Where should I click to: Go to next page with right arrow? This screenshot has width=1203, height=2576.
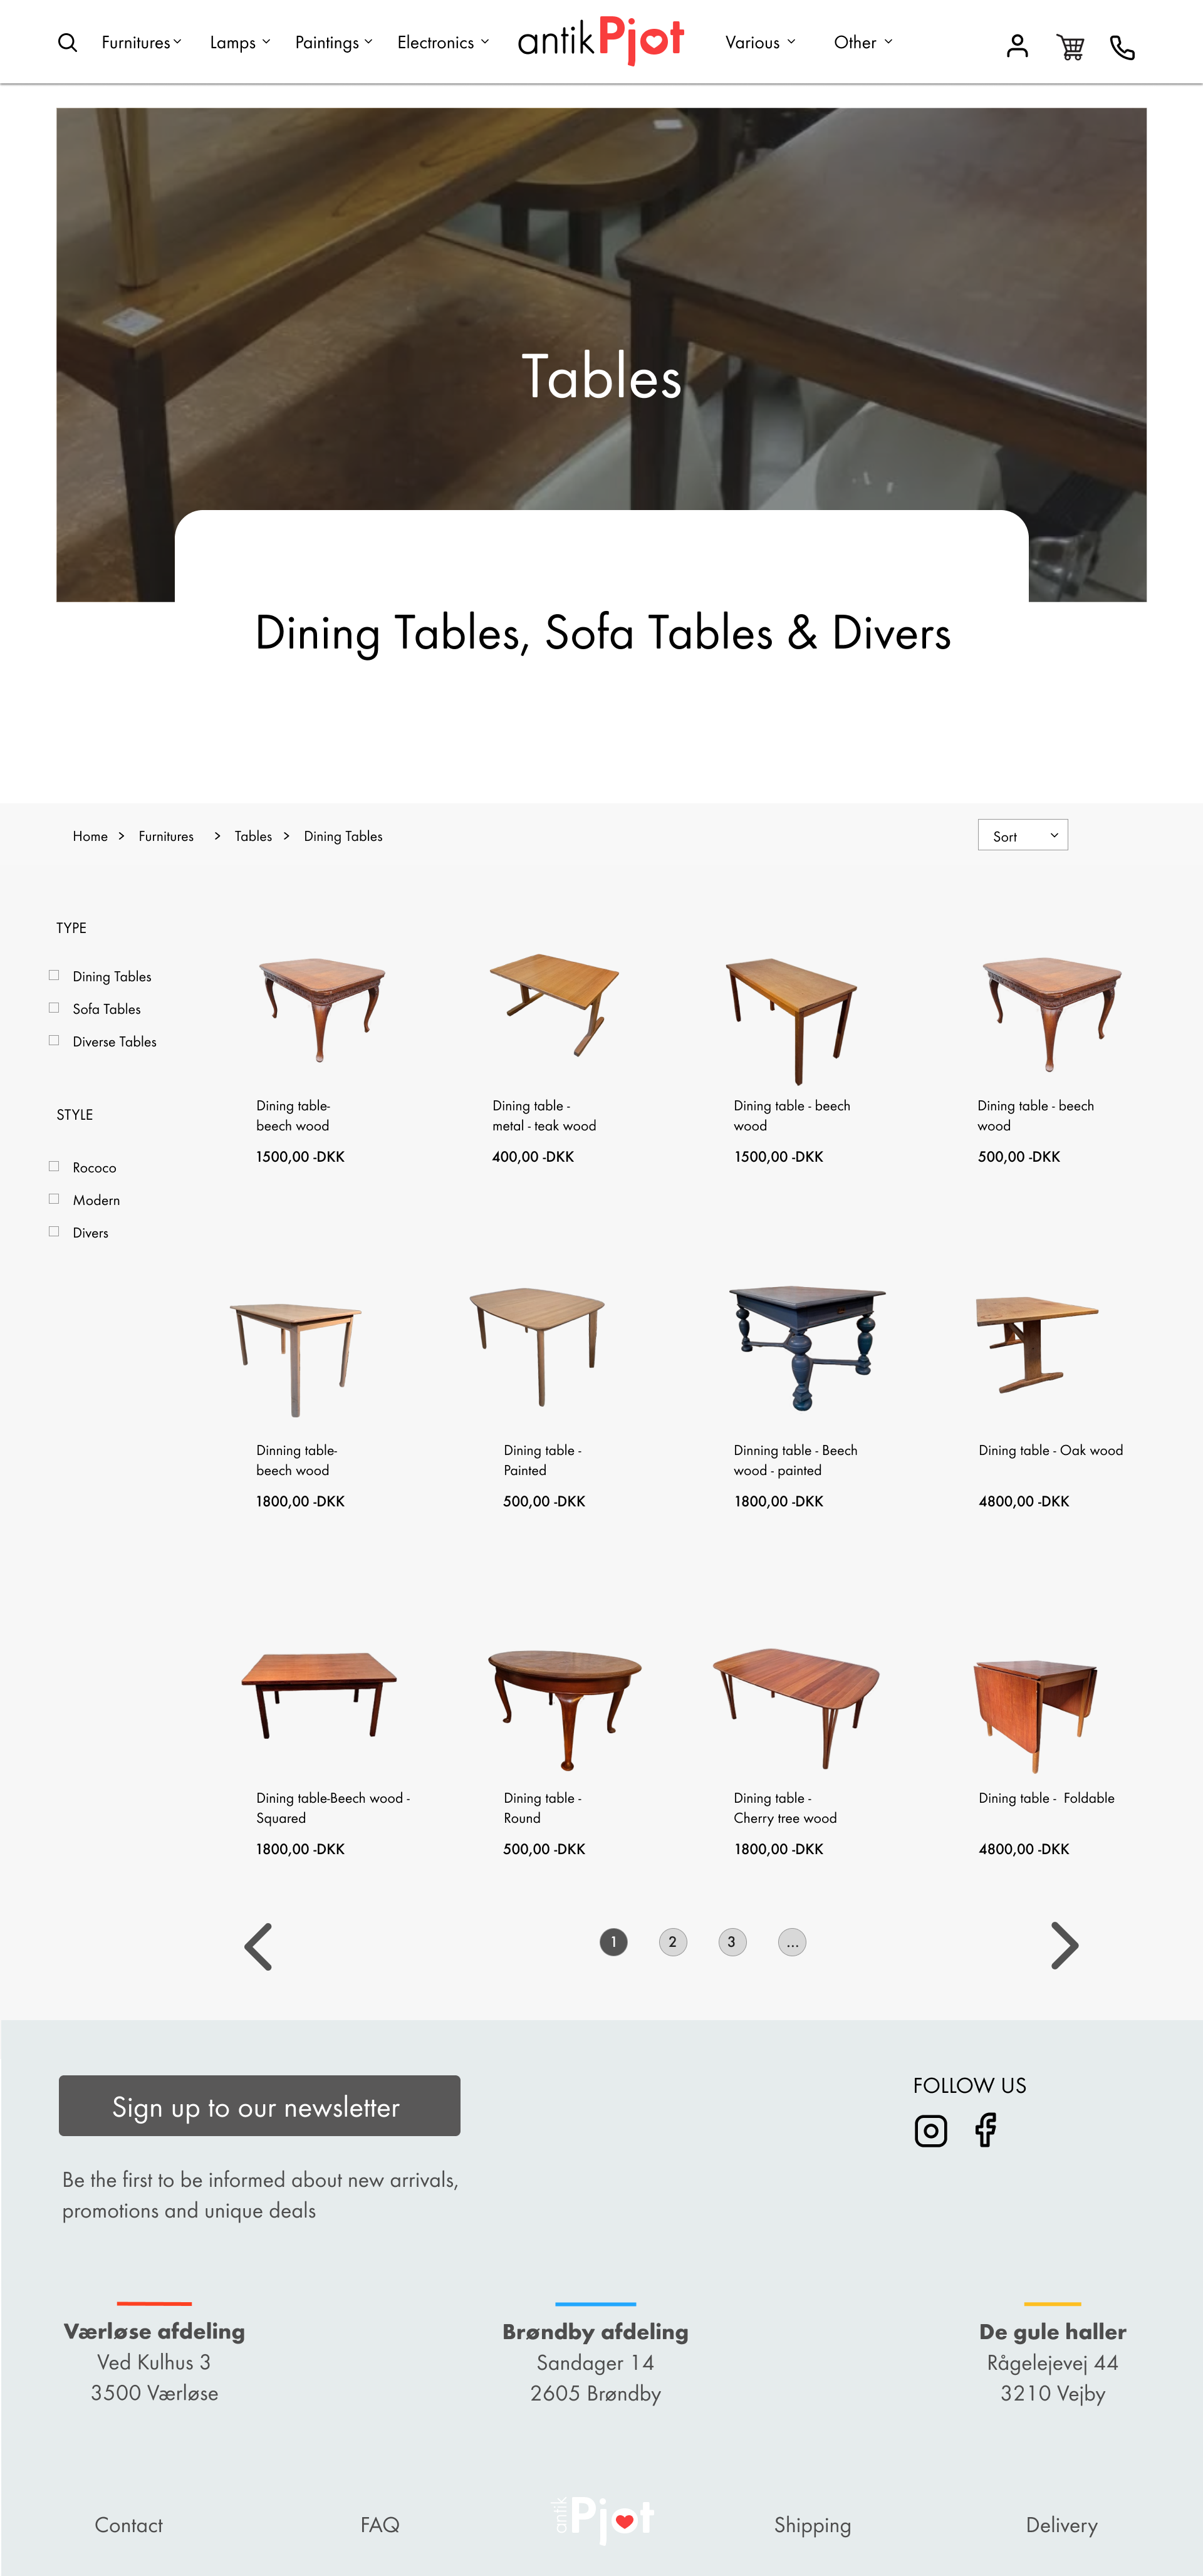(1064, 1946)
